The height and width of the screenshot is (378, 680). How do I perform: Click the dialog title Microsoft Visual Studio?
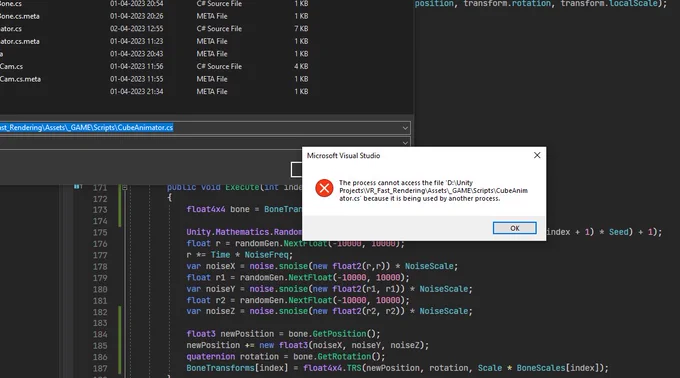coord(343,156)
